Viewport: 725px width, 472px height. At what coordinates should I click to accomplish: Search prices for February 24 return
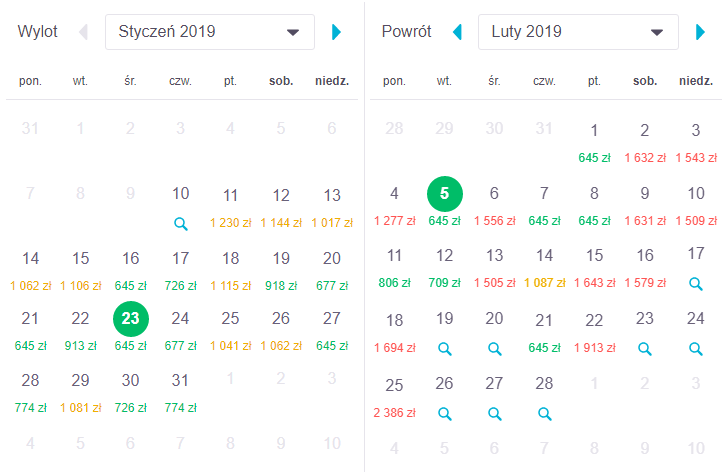coord(695,349)
